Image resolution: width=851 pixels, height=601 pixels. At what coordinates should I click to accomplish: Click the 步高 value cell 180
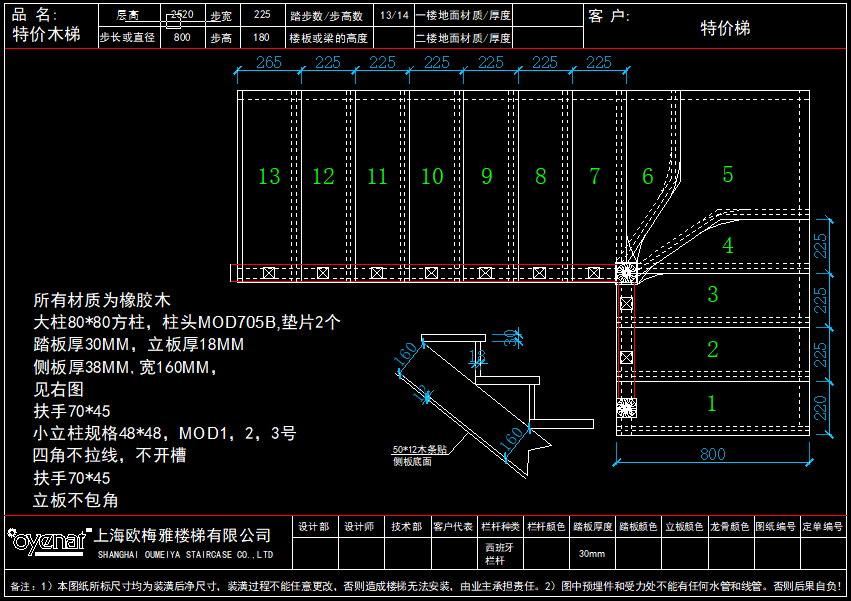coord(262,37)
